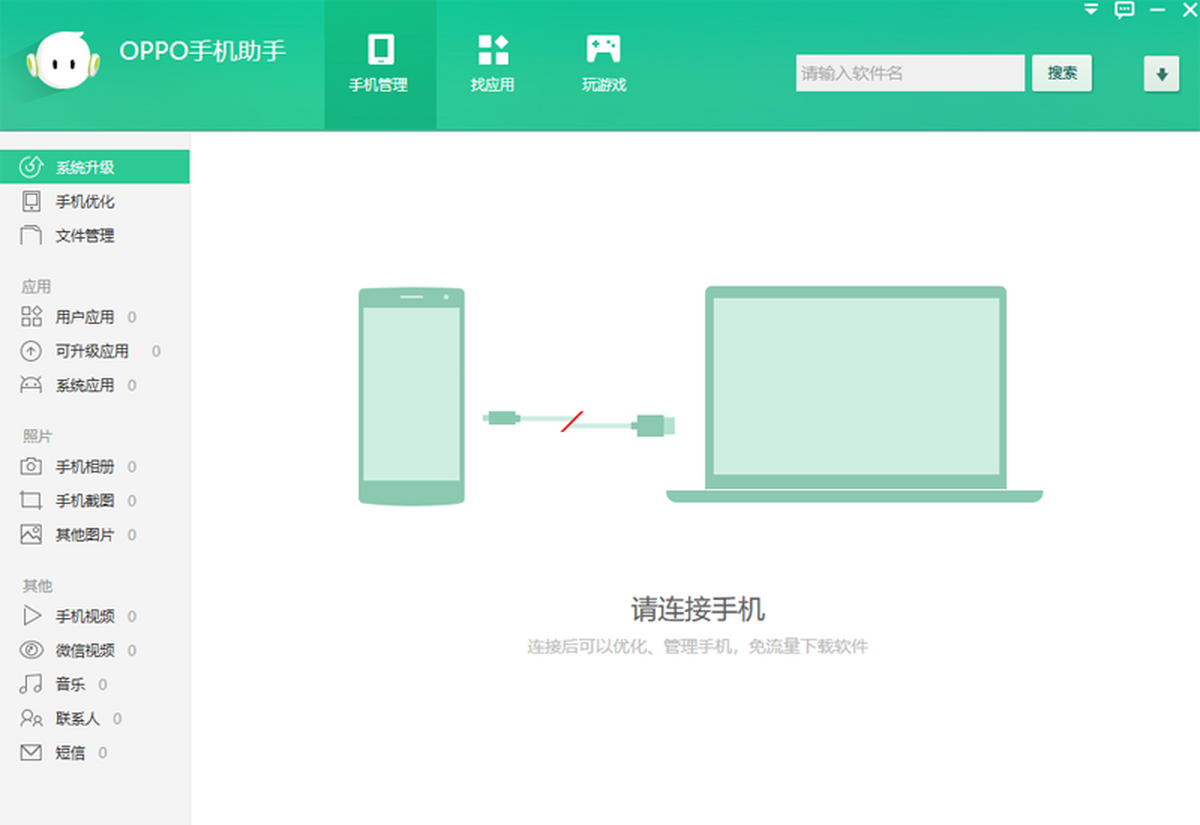
Task: View 手机截图 screenshots
Action: coord(85,501)
